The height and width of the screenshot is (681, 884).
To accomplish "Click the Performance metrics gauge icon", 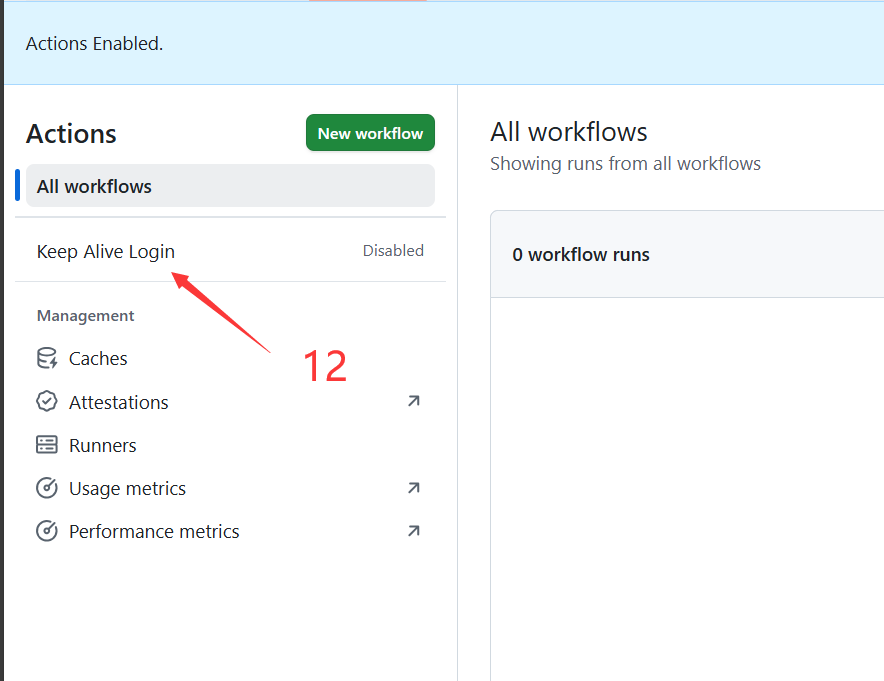I will pos(47,531).
